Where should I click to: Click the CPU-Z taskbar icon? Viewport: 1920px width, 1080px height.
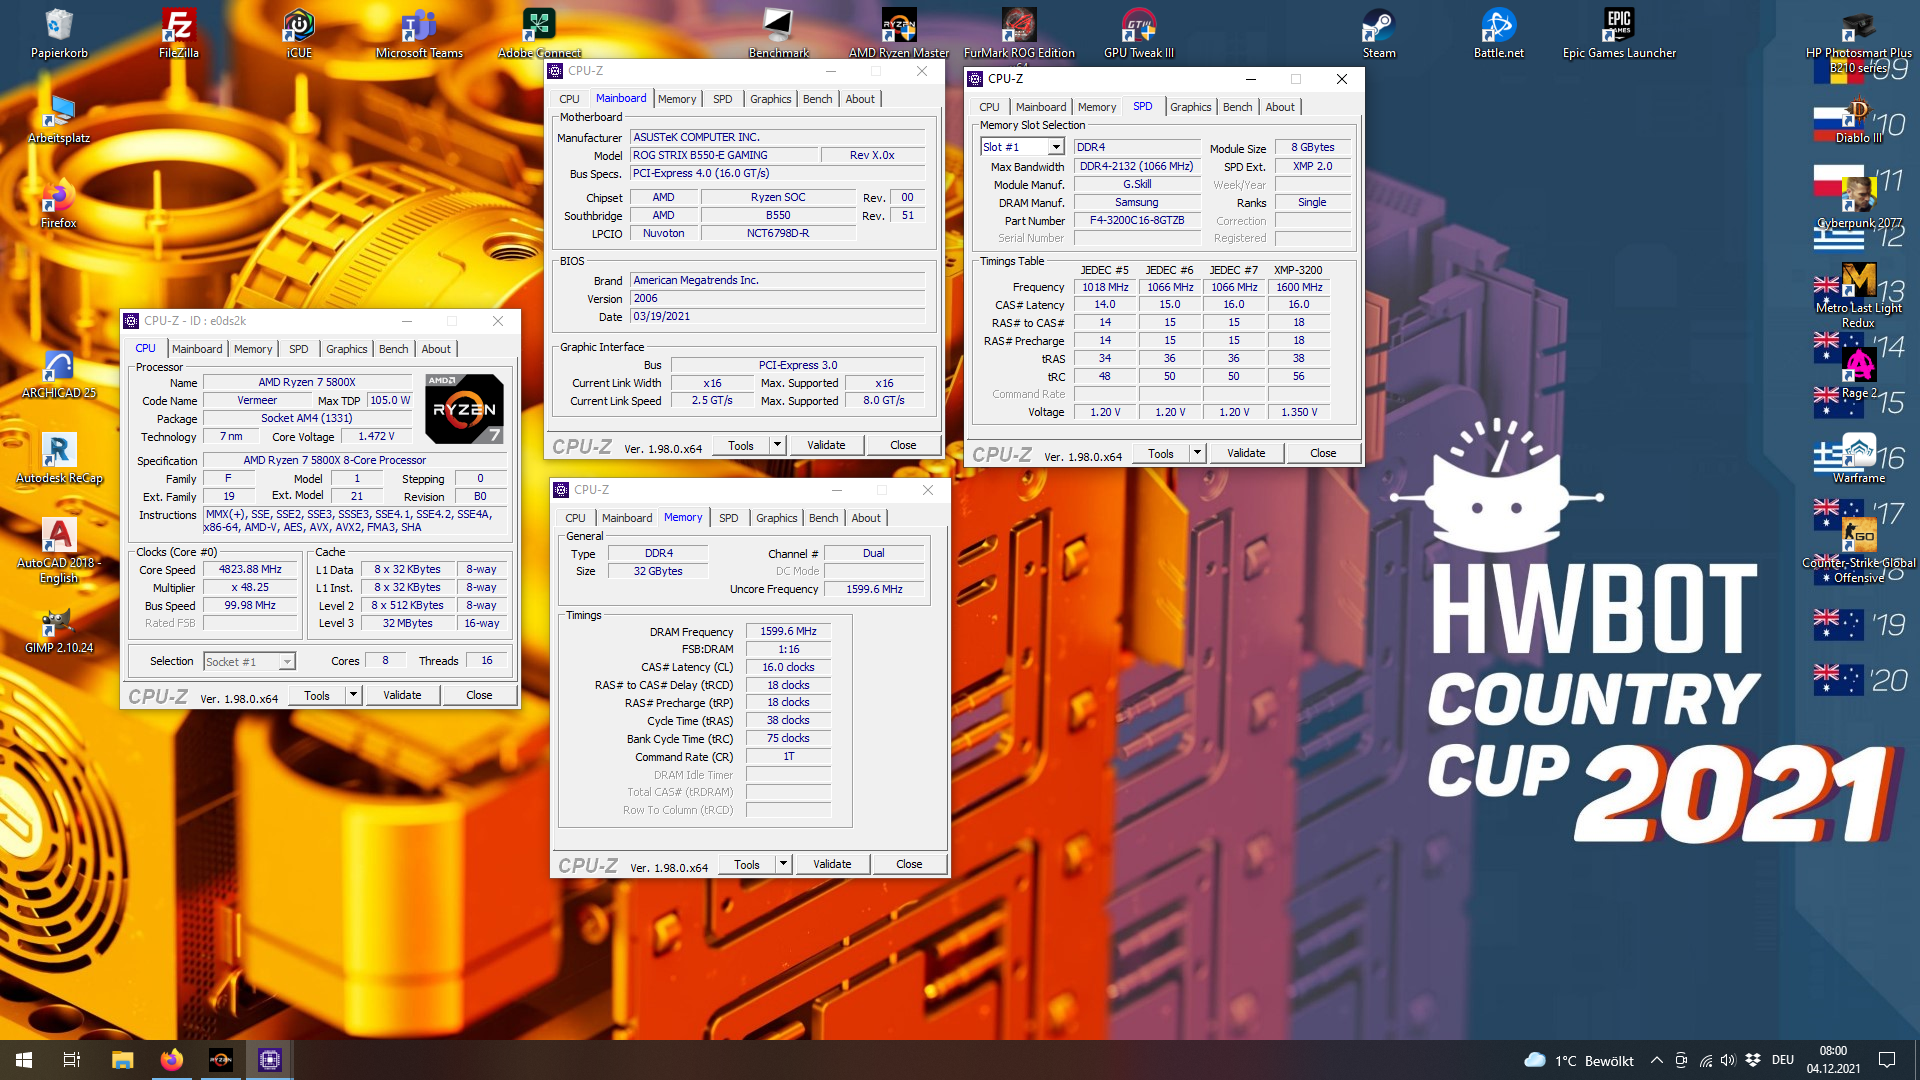269,1060
